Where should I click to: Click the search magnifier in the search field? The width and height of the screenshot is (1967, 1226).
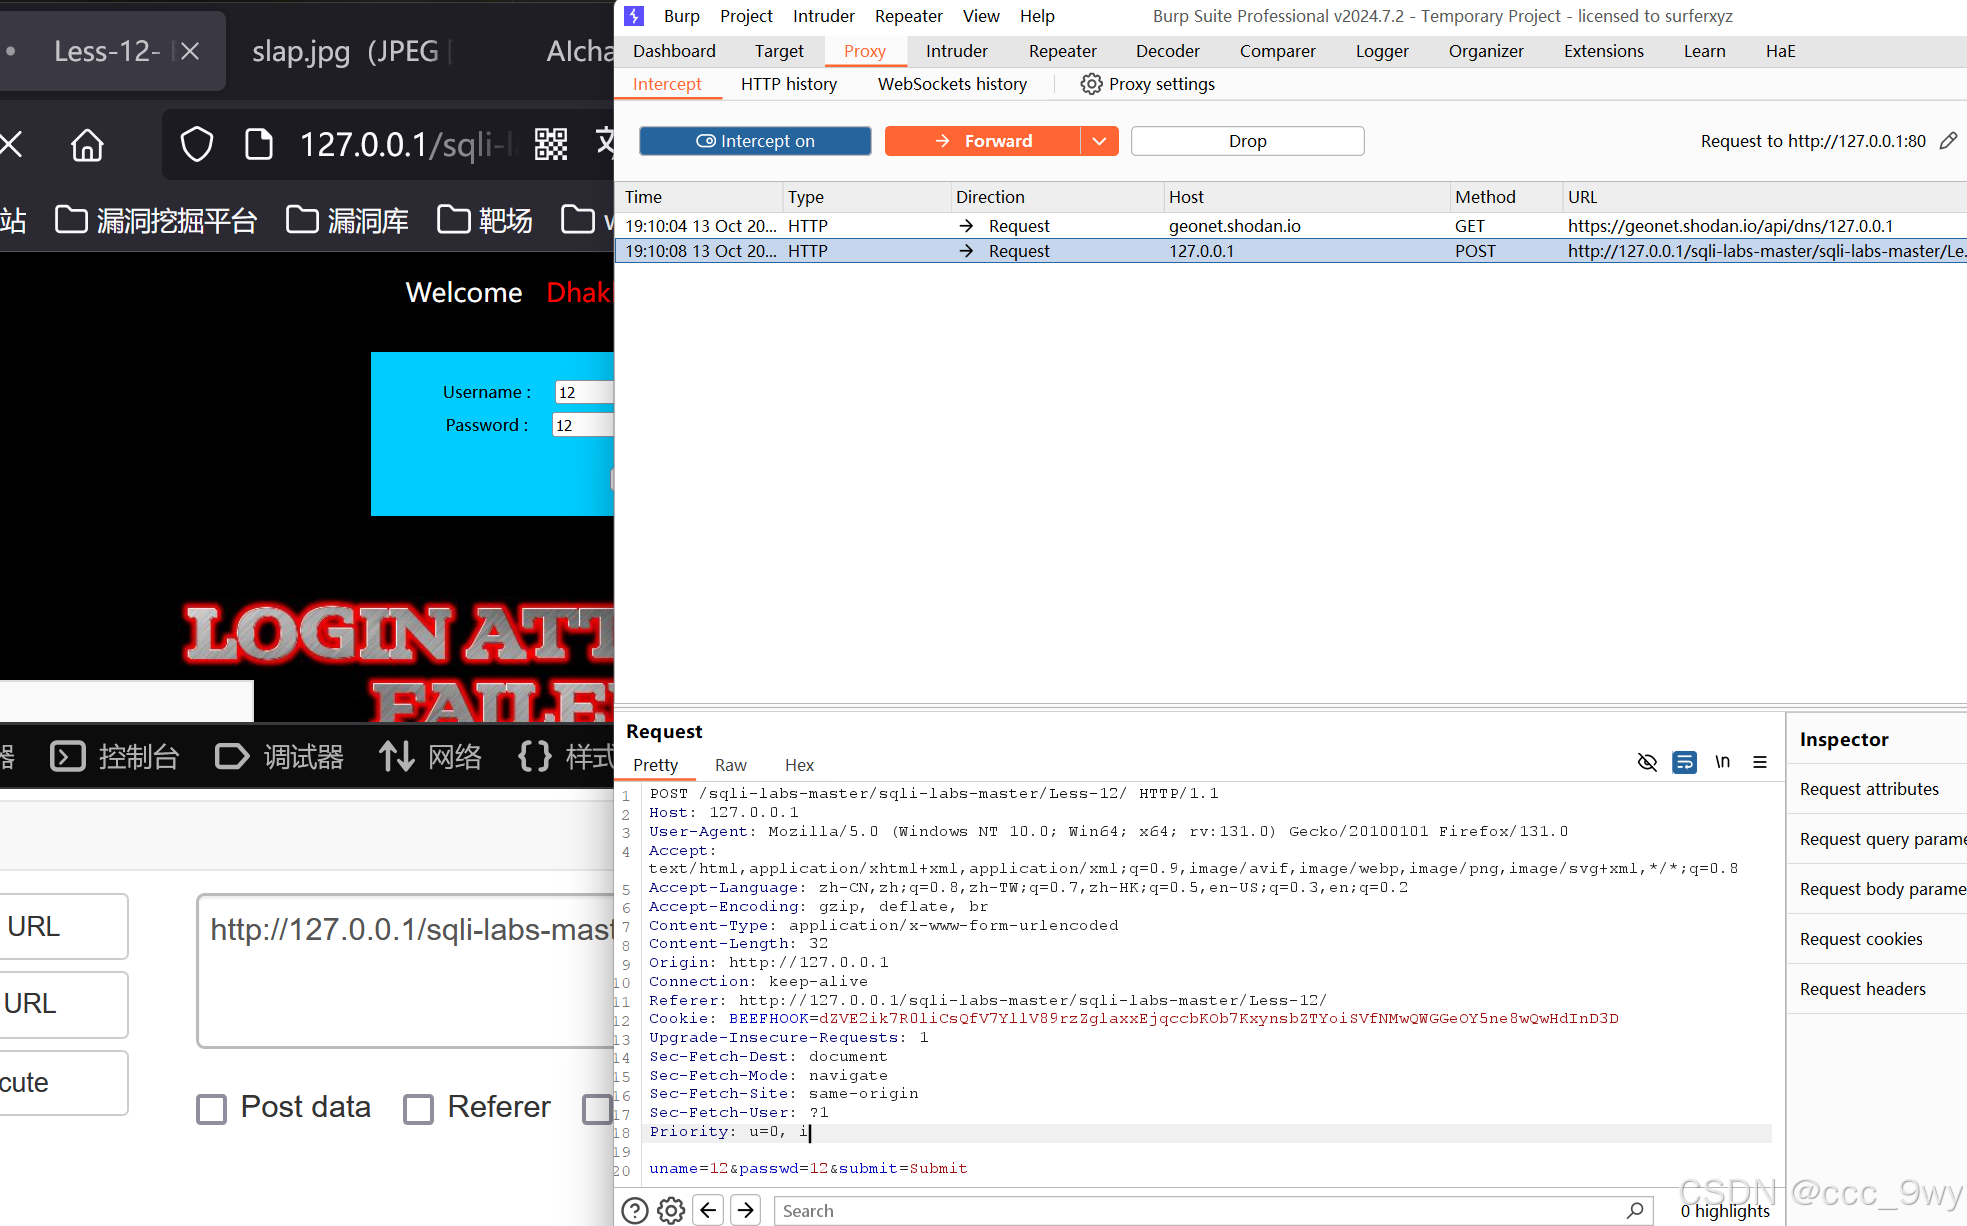1635,1210
